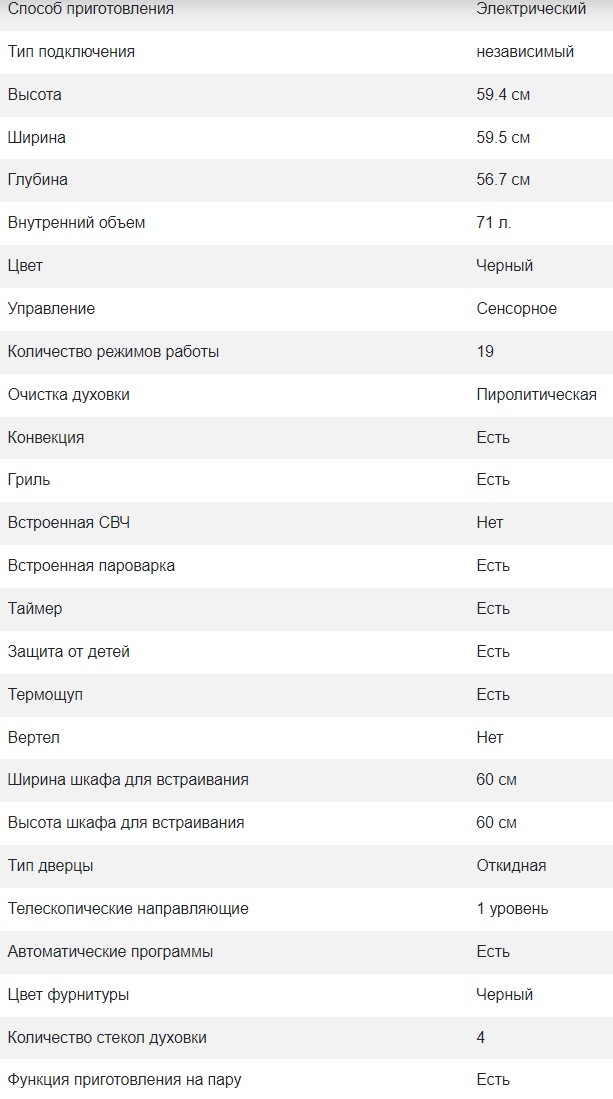Click the 'Внутренний объем' value 71 л.
613x1099 pixels.
(x=494, y=223)
